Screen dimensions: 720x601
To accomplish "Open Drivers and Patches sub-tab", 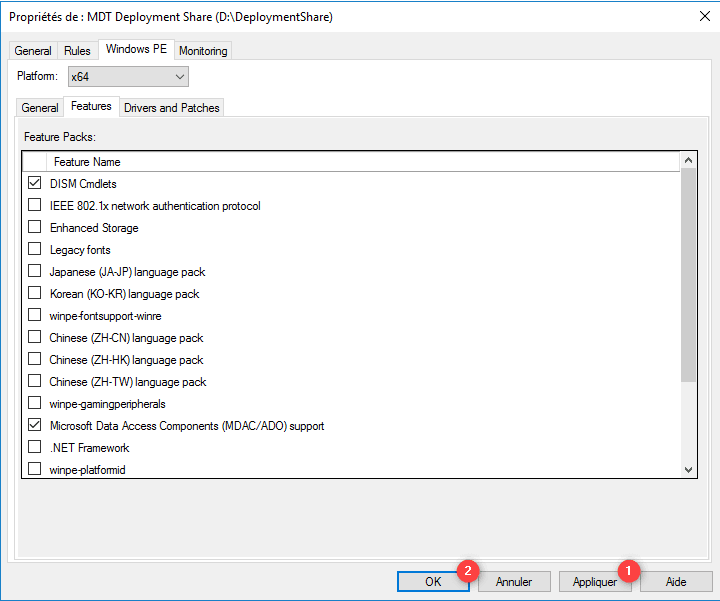I will pos(172,108).
